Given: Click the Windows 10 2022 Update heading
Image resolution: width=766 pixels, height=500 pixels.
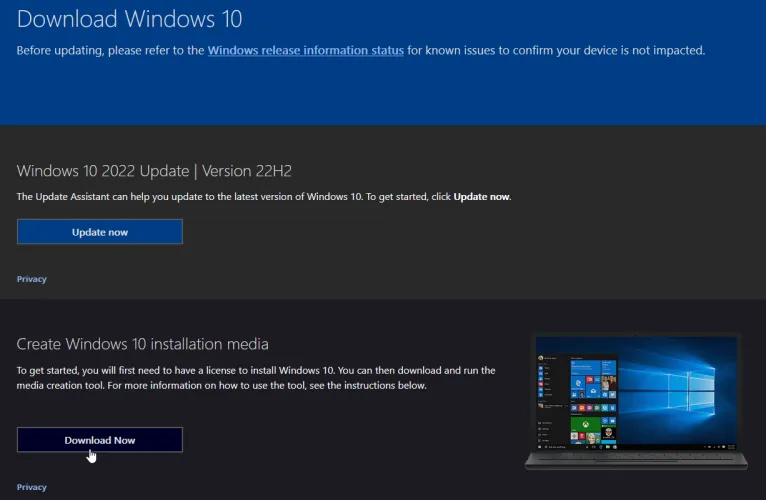Looking at the screenshot, I should 154,170.
